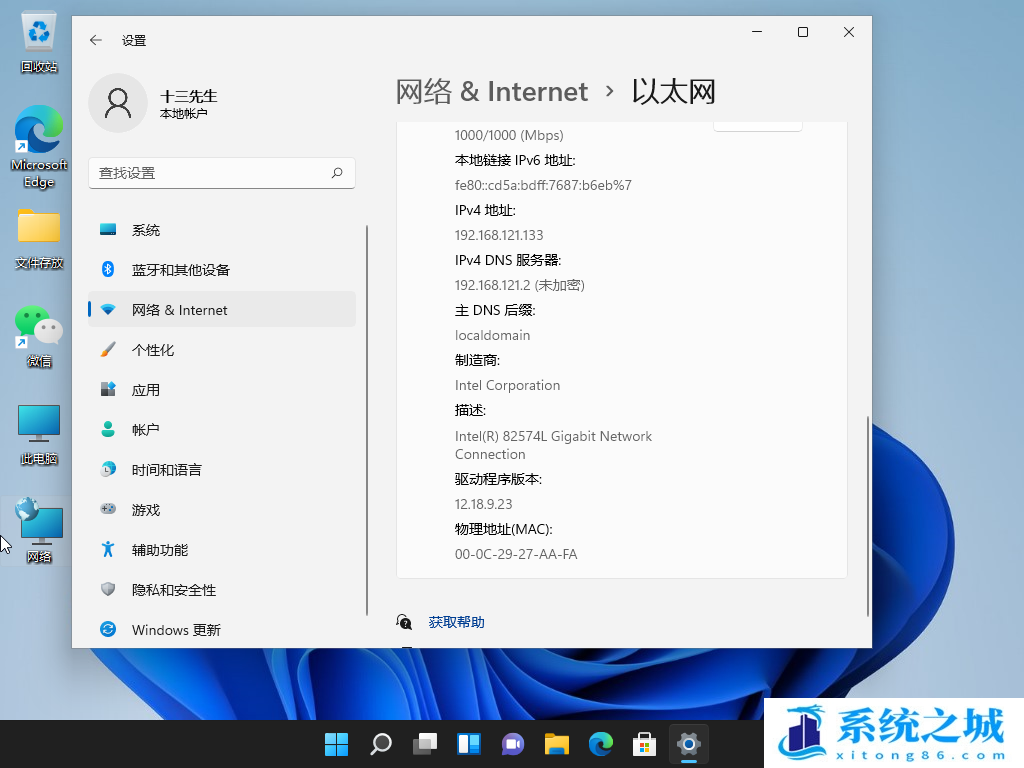Open 隐私和安全性 settings
This screenshot has height=768, width=1024.
click(173, 590)
